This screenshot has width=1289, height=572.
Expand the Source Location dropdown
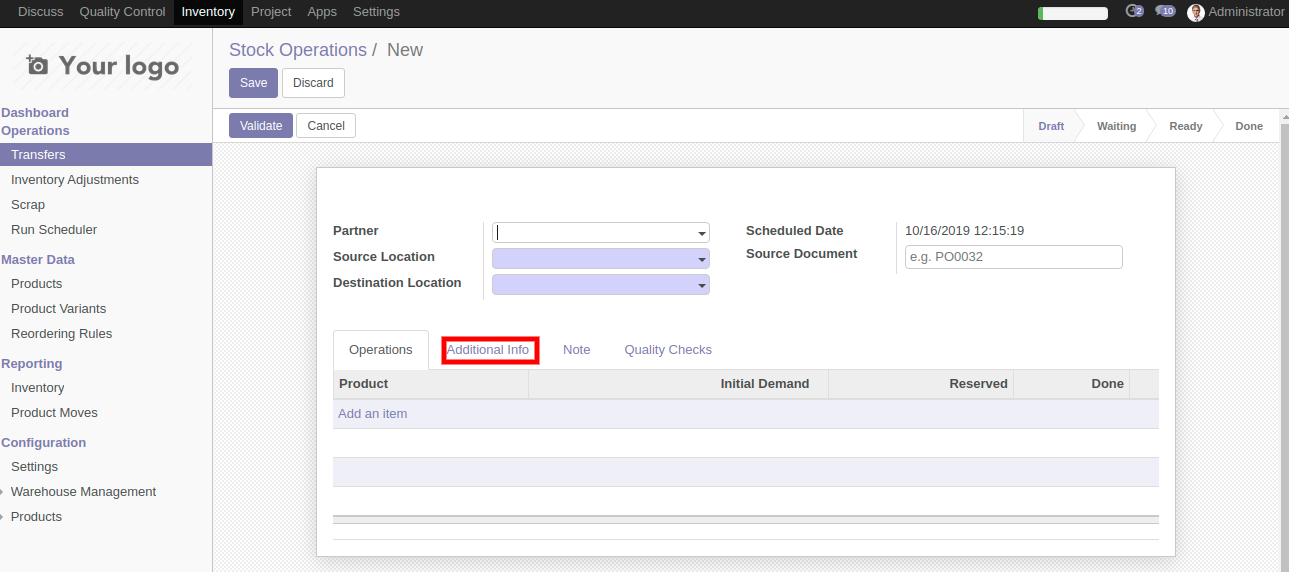click(x=702, y=259)
